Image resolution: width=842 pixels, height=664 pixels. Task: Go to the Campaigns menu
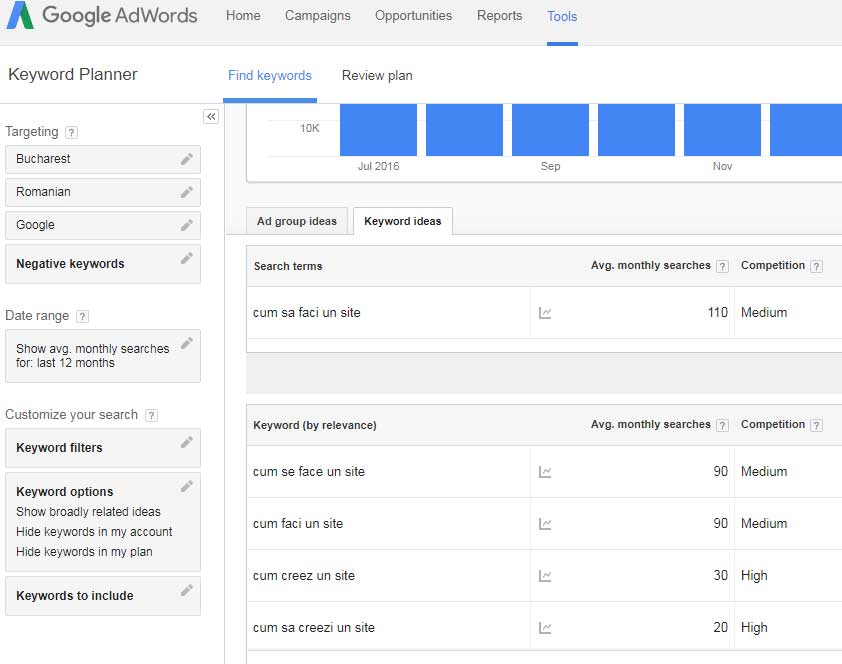(317, 15)
